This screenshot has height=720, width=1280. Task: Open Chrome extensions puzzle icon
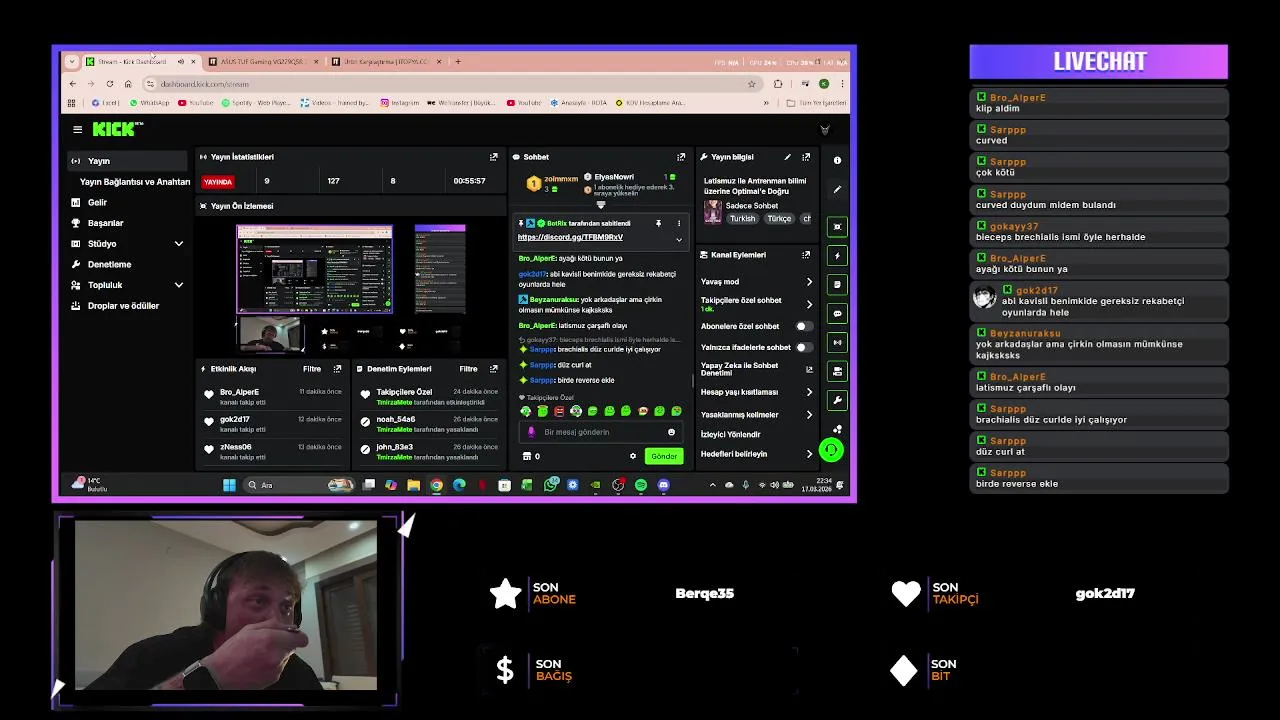point(778,84)
